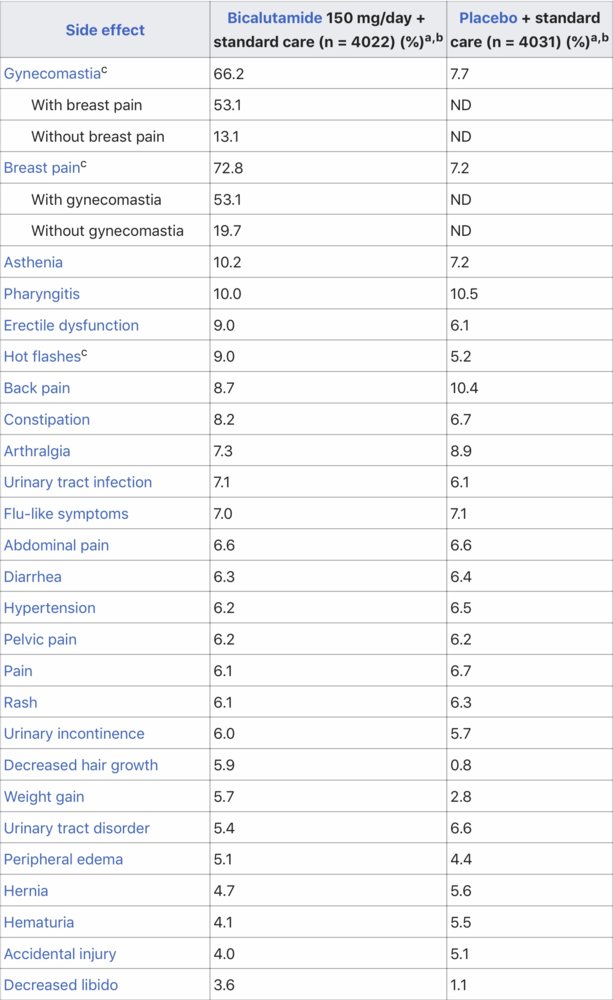Open the Constipation link

[47, 419]
